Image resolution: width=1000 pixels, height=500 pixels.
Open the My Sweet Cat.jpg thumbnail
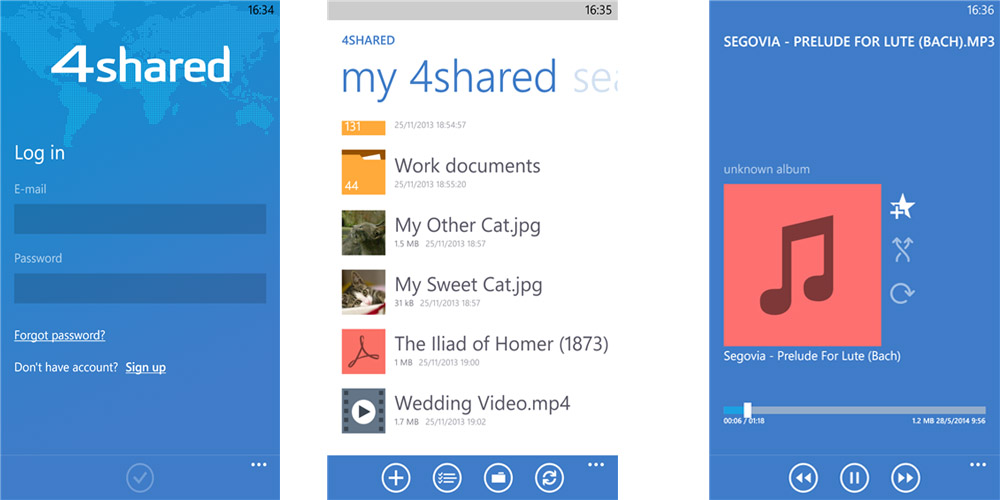(x=364, y=292)
